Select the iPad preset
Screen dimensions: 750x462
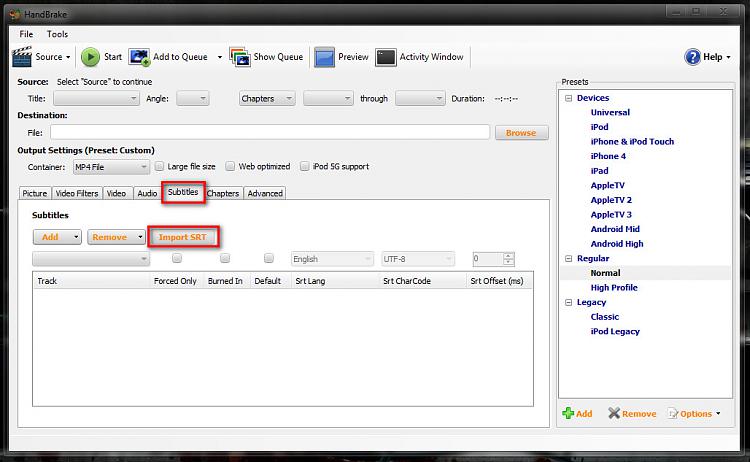pyautogui.click(x=599, y=171)
